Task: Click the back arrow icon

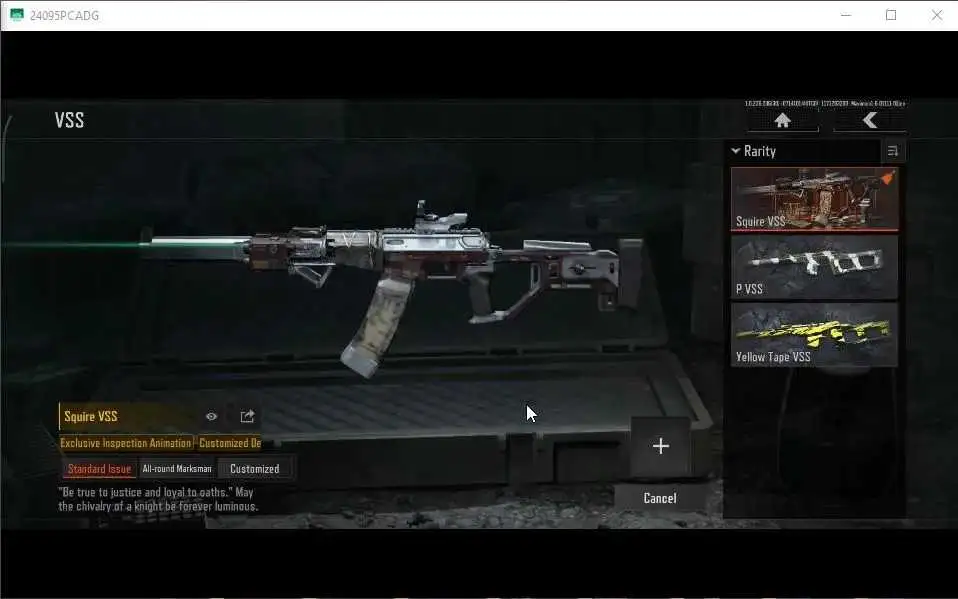Action: (870, 120)
